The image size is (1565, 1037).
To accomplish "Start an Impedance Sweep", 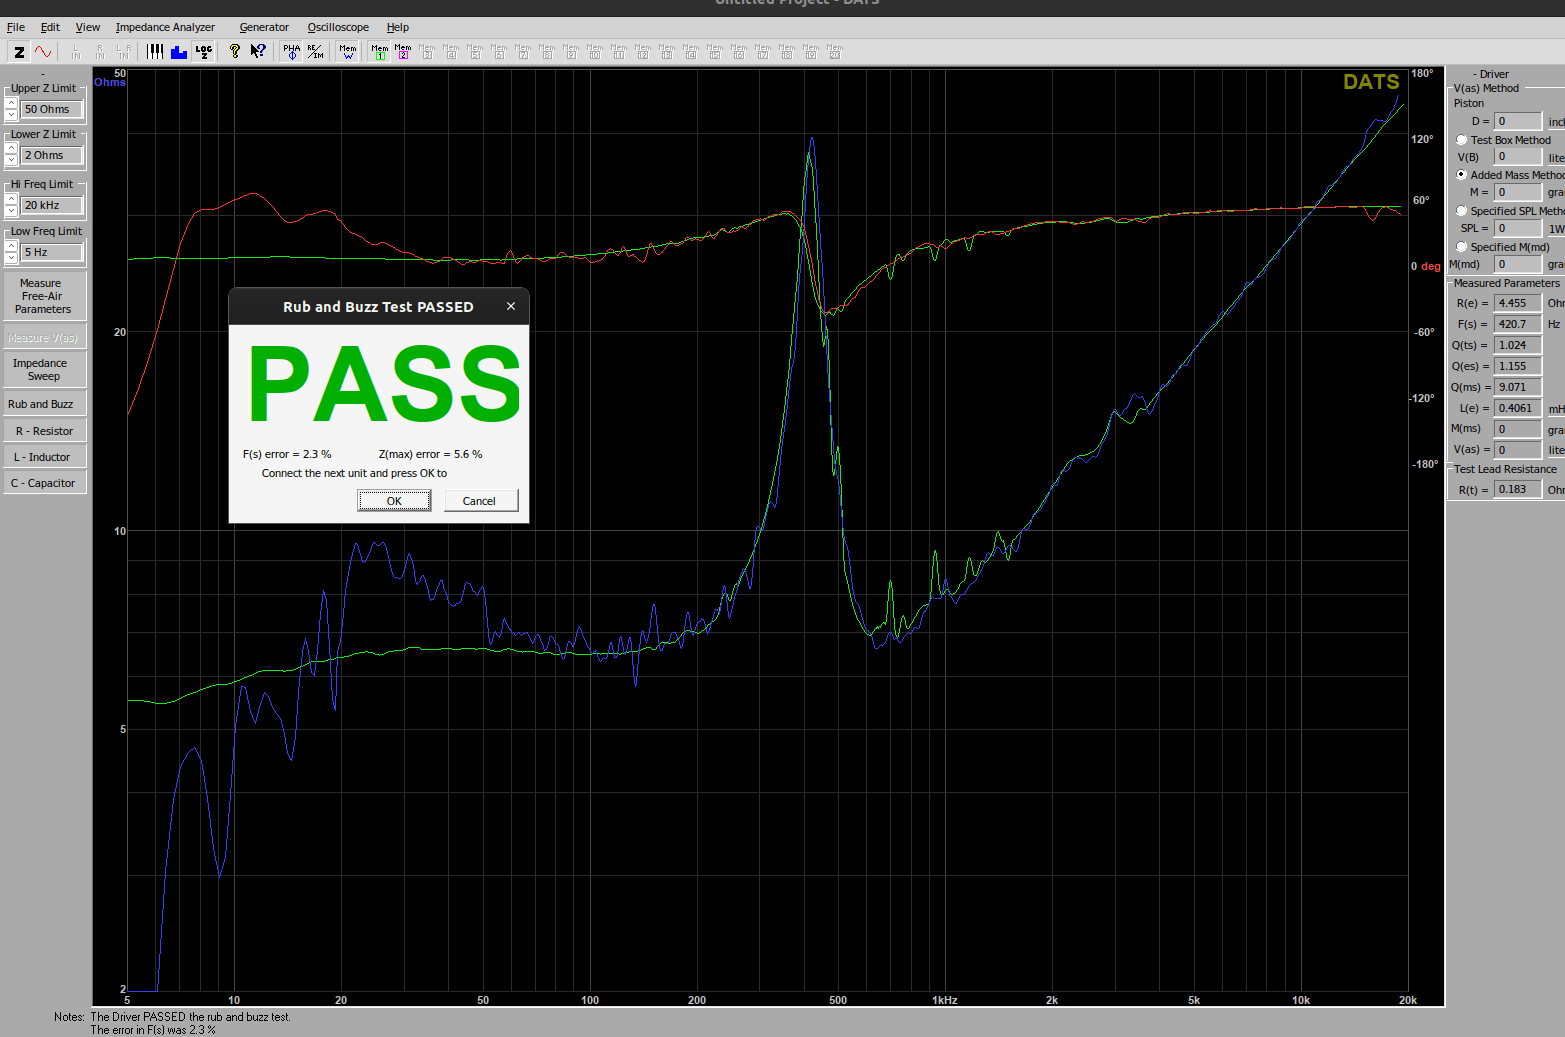I will point(44,370).
